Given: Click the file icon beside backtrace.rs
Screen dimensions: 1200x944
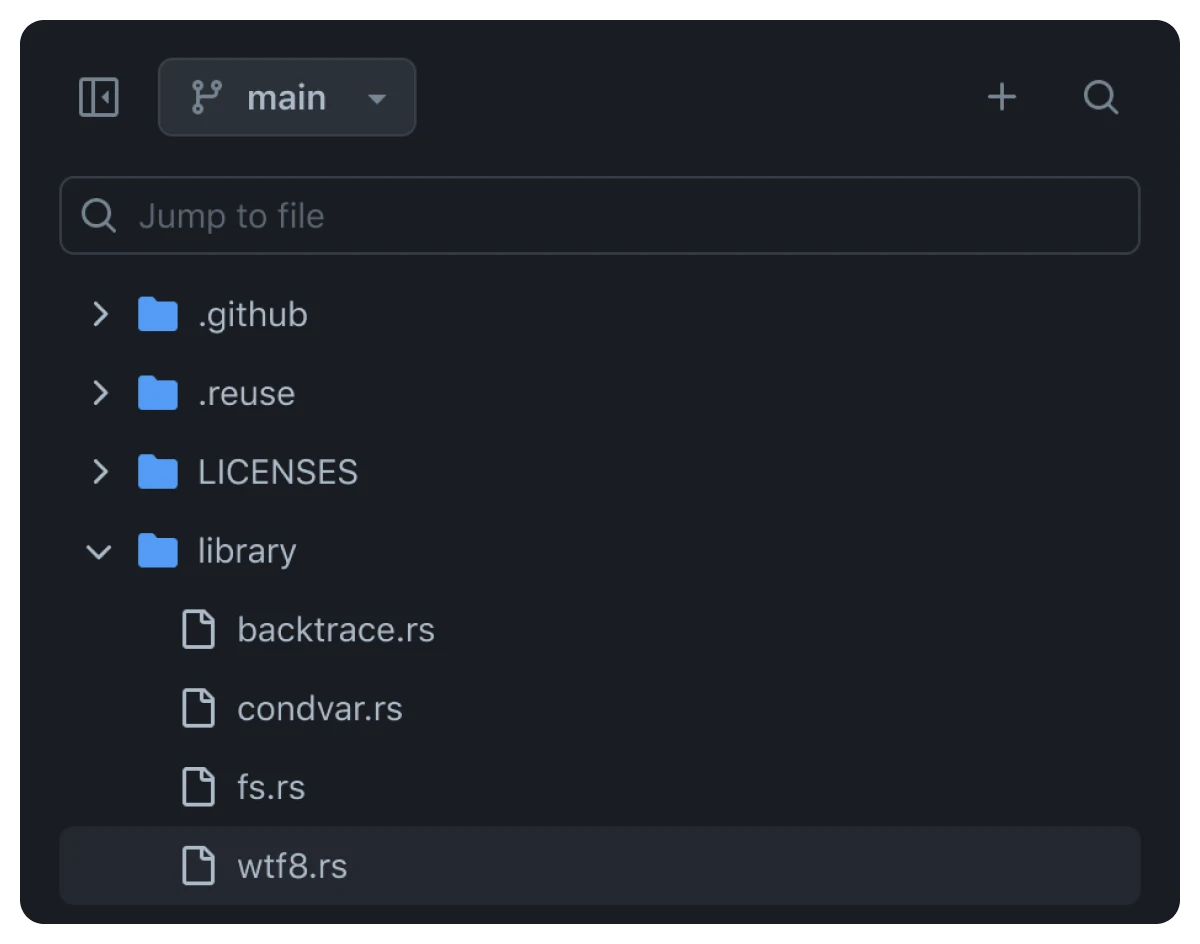Looking at the screenshot, I should [x=199, y=629].
